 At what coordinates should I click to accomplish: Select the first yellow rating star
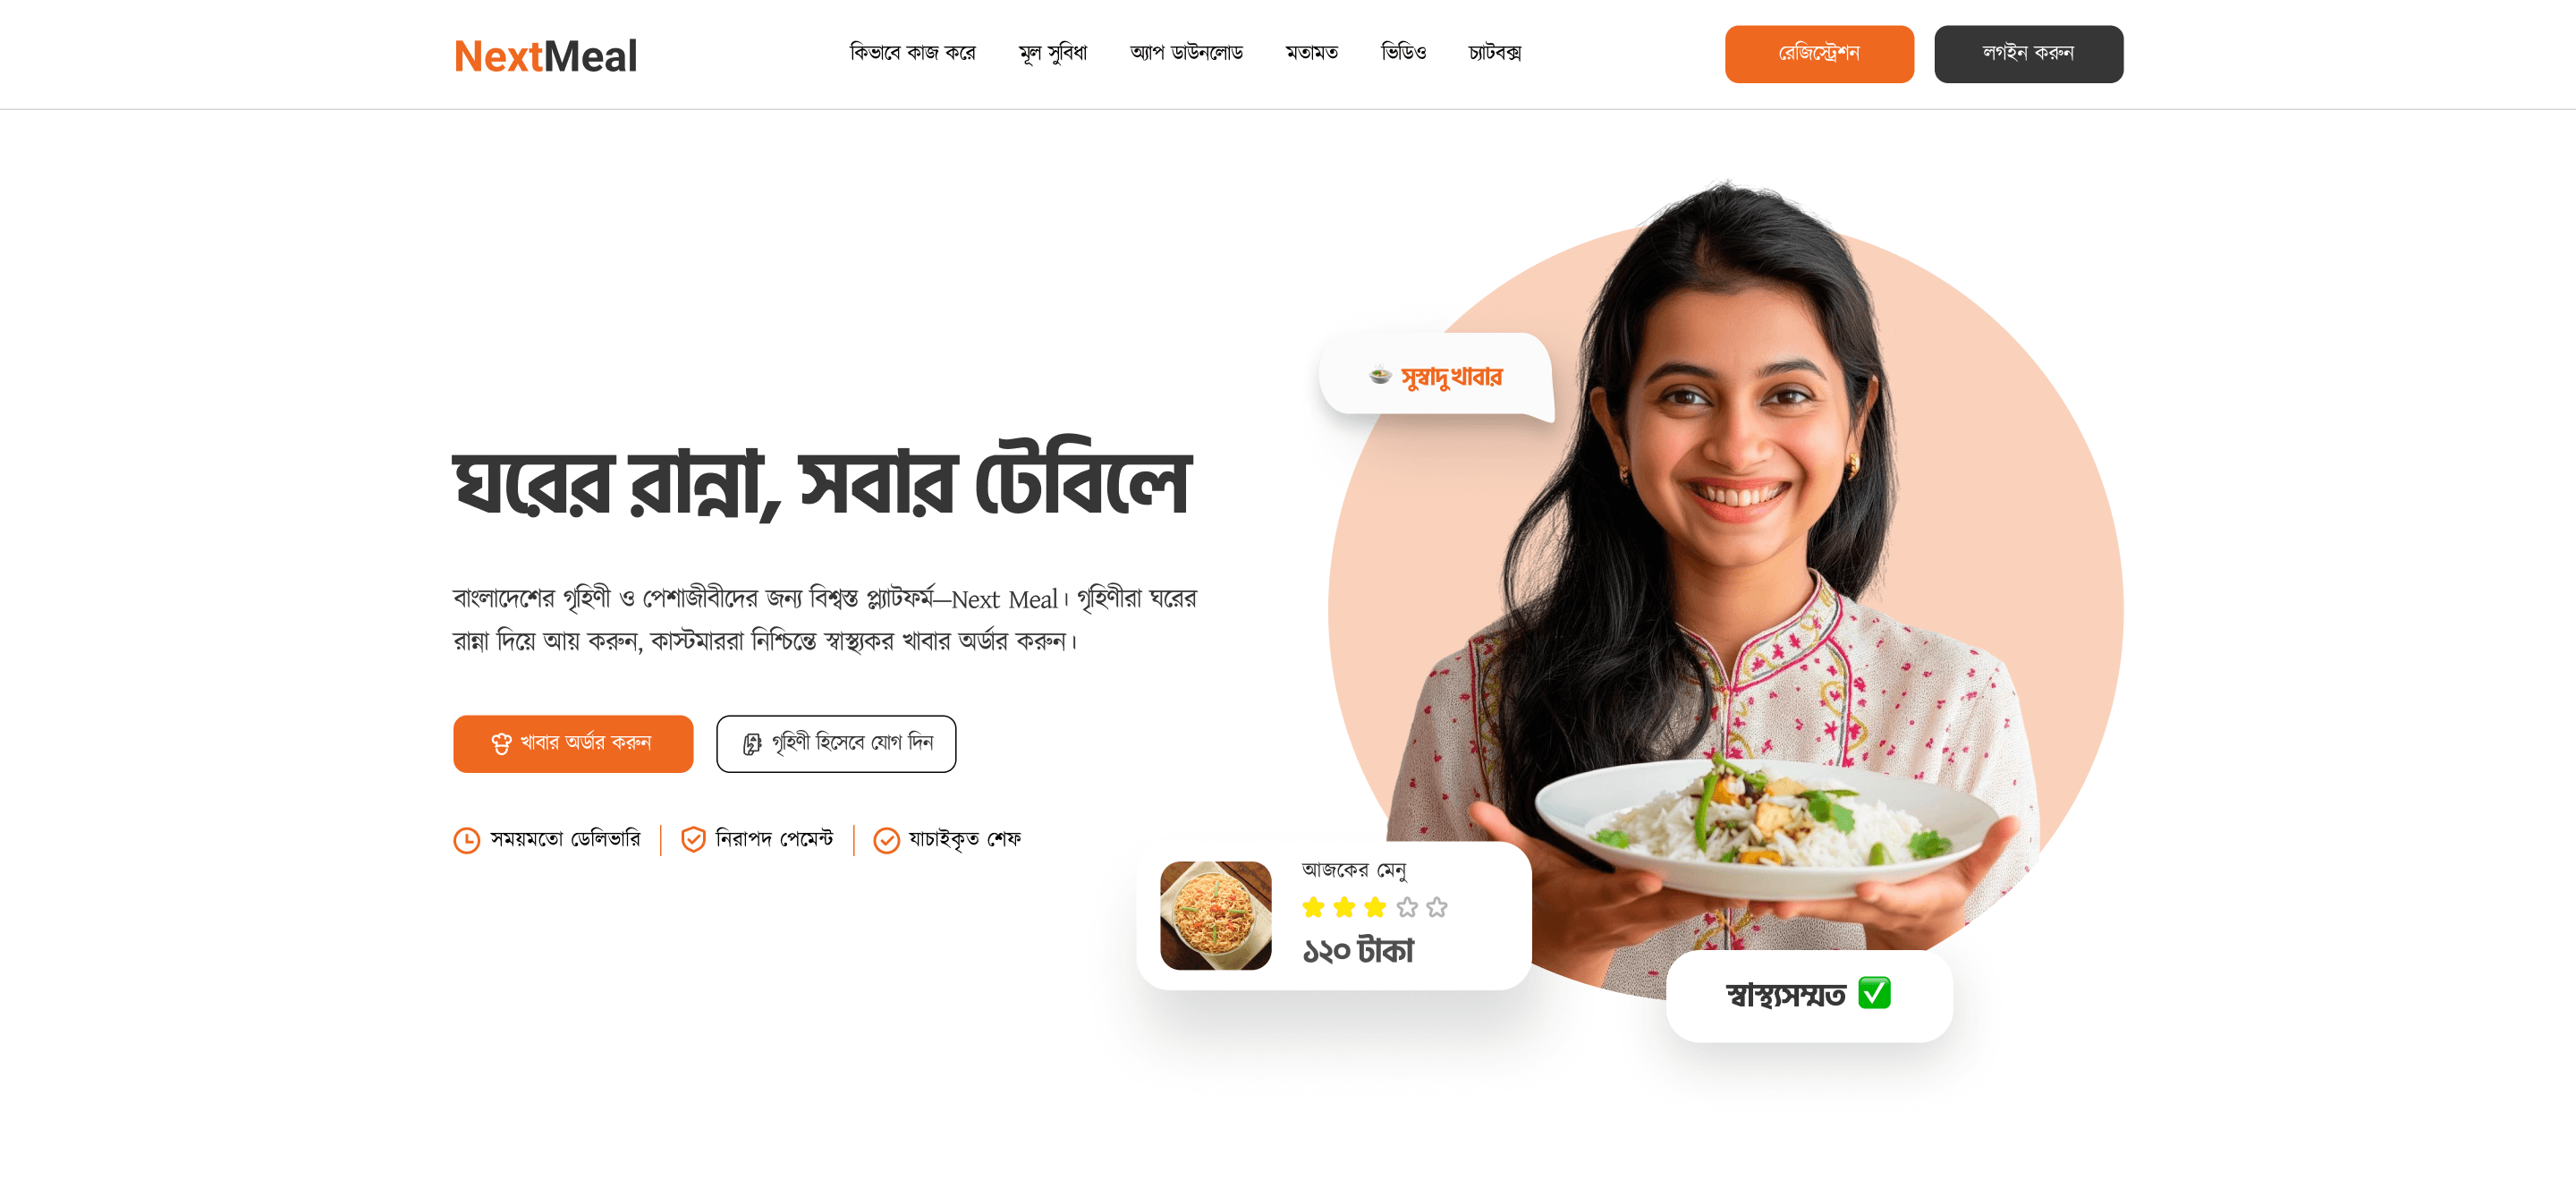pyautogui.click(x=1313, y=907)
